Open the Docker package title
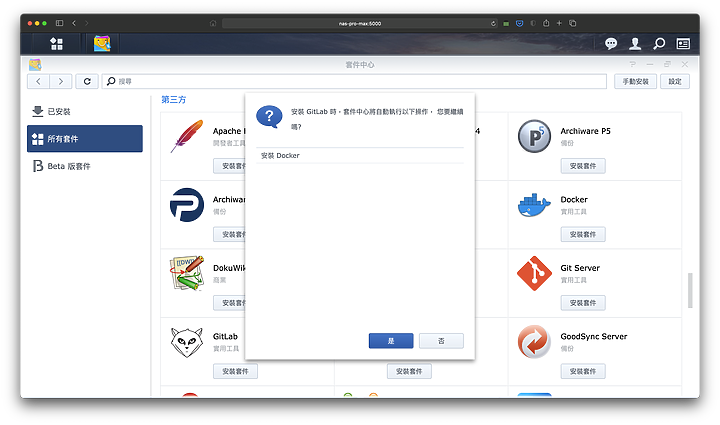The height and width of the screenshot is (425, 720). 574,199
